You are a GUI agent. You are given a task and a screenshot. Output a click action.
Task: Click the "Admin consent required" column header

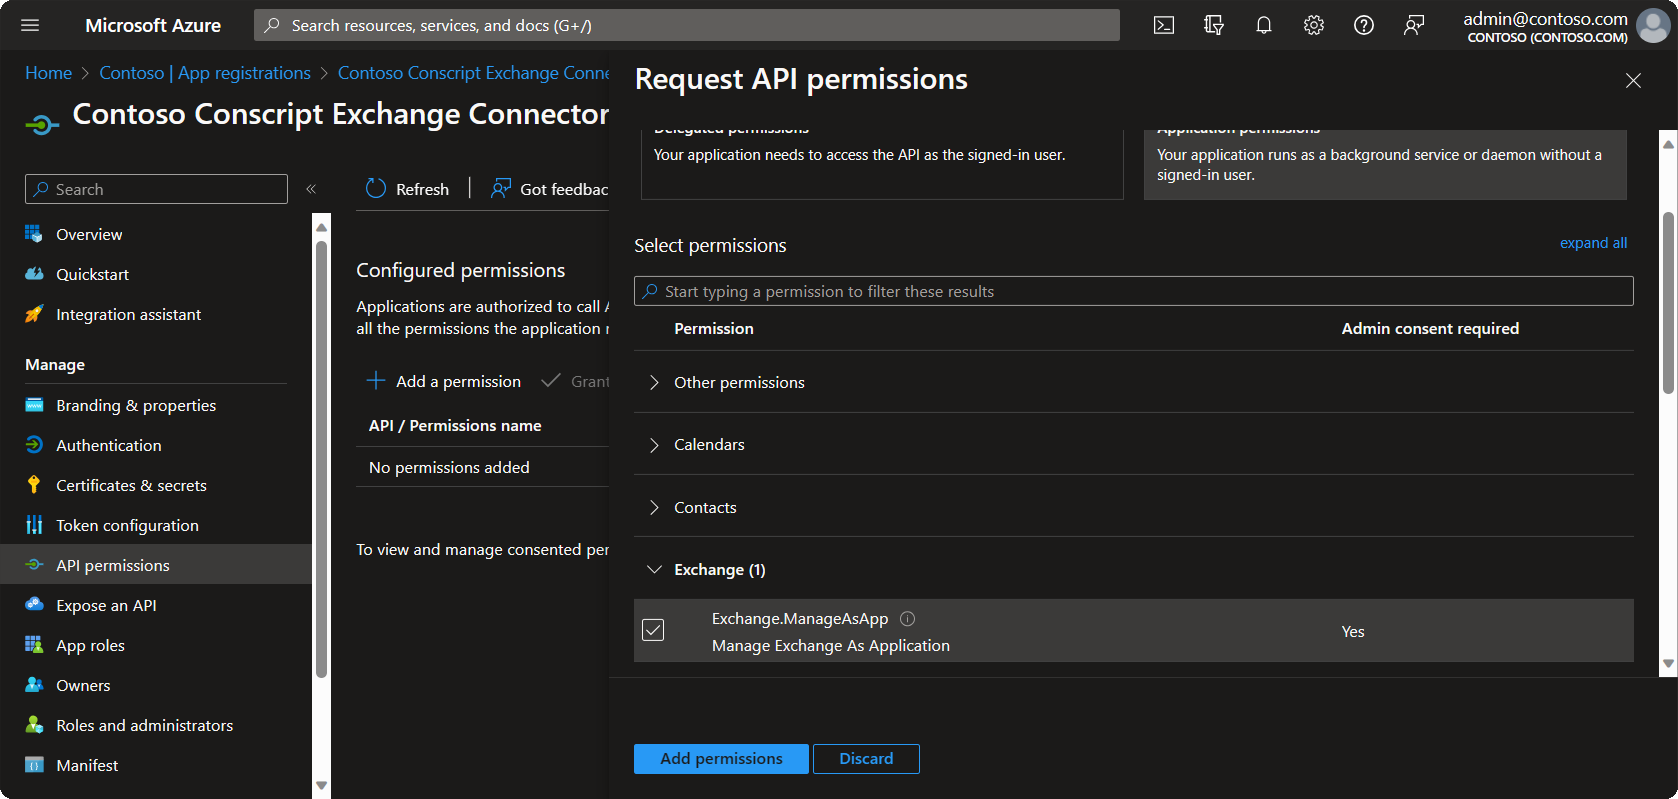[x=1430, y=328]
